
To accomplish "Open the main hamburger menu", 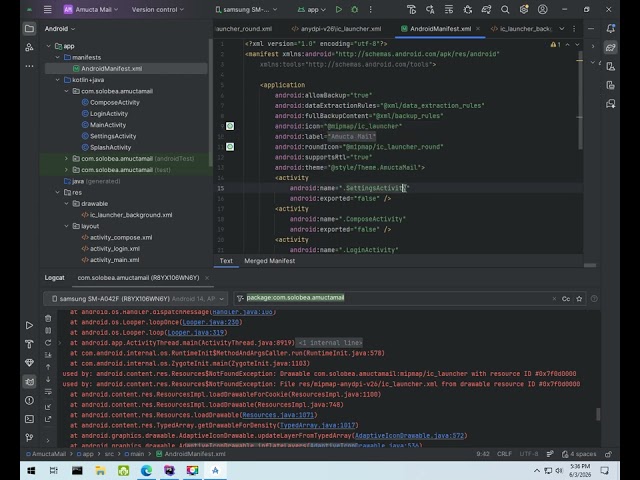I will click(x=48, y=9).
